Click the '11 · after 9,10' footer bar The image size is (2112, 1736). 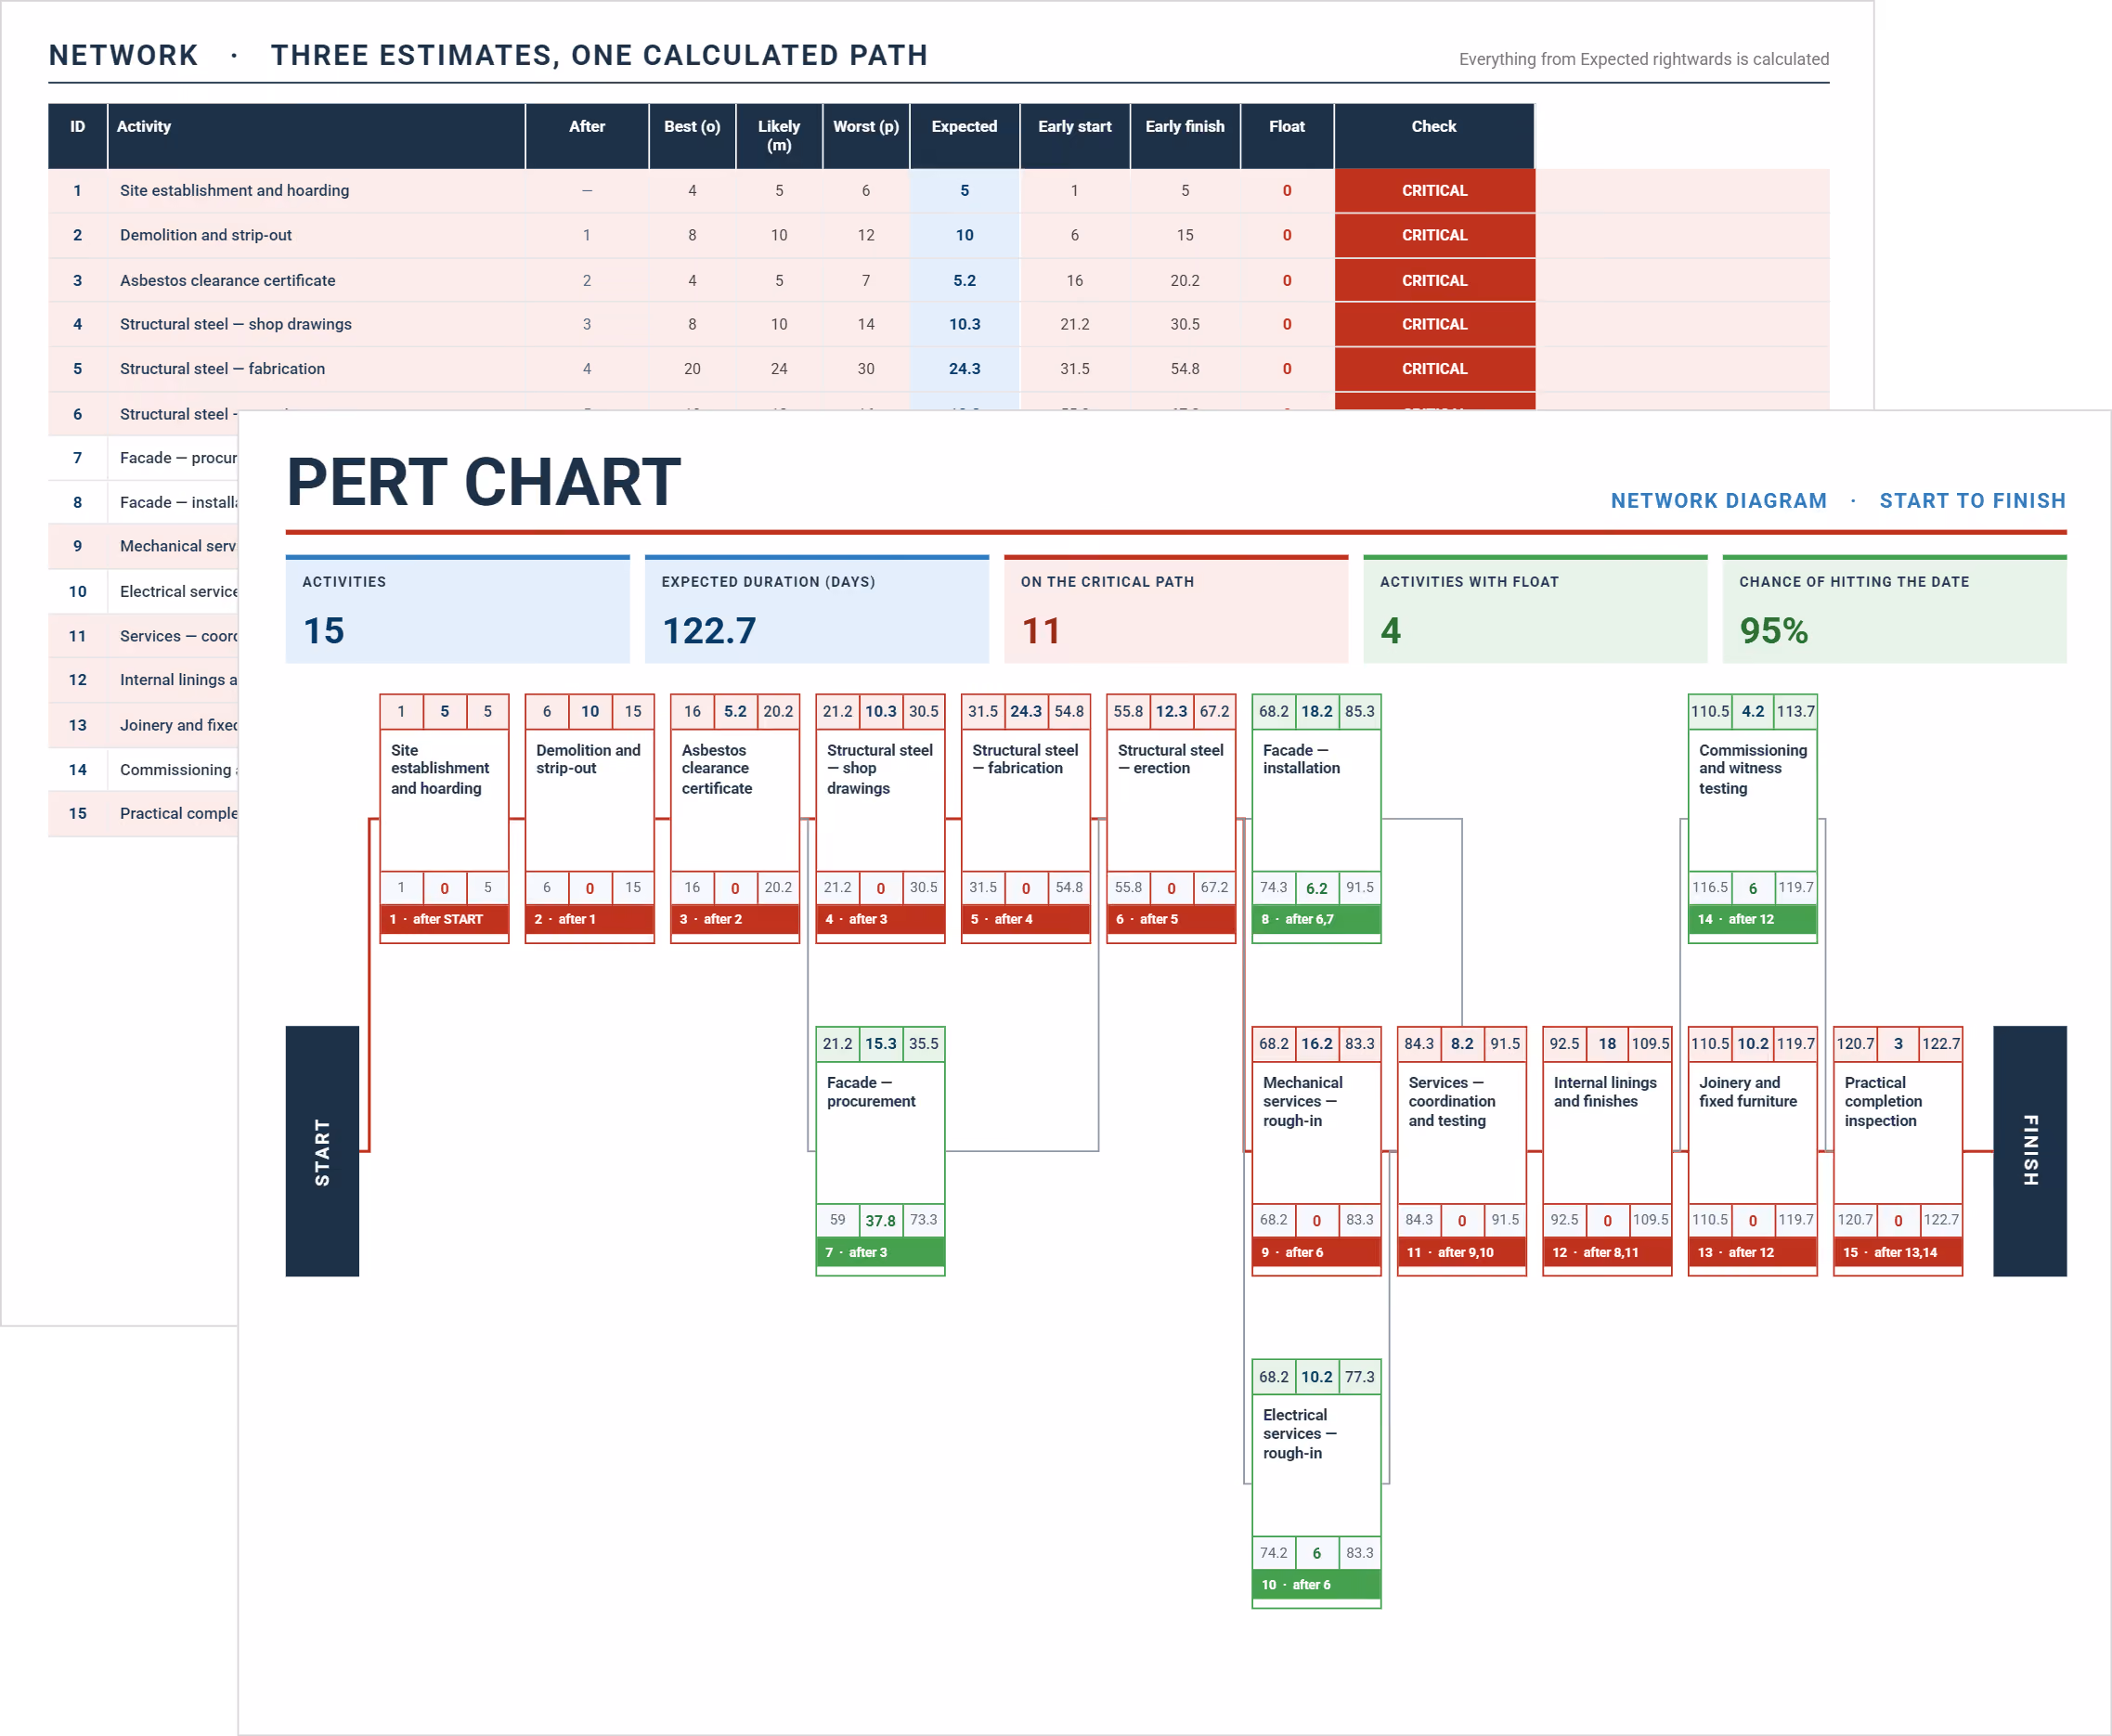click(x=1461, y=1252)
